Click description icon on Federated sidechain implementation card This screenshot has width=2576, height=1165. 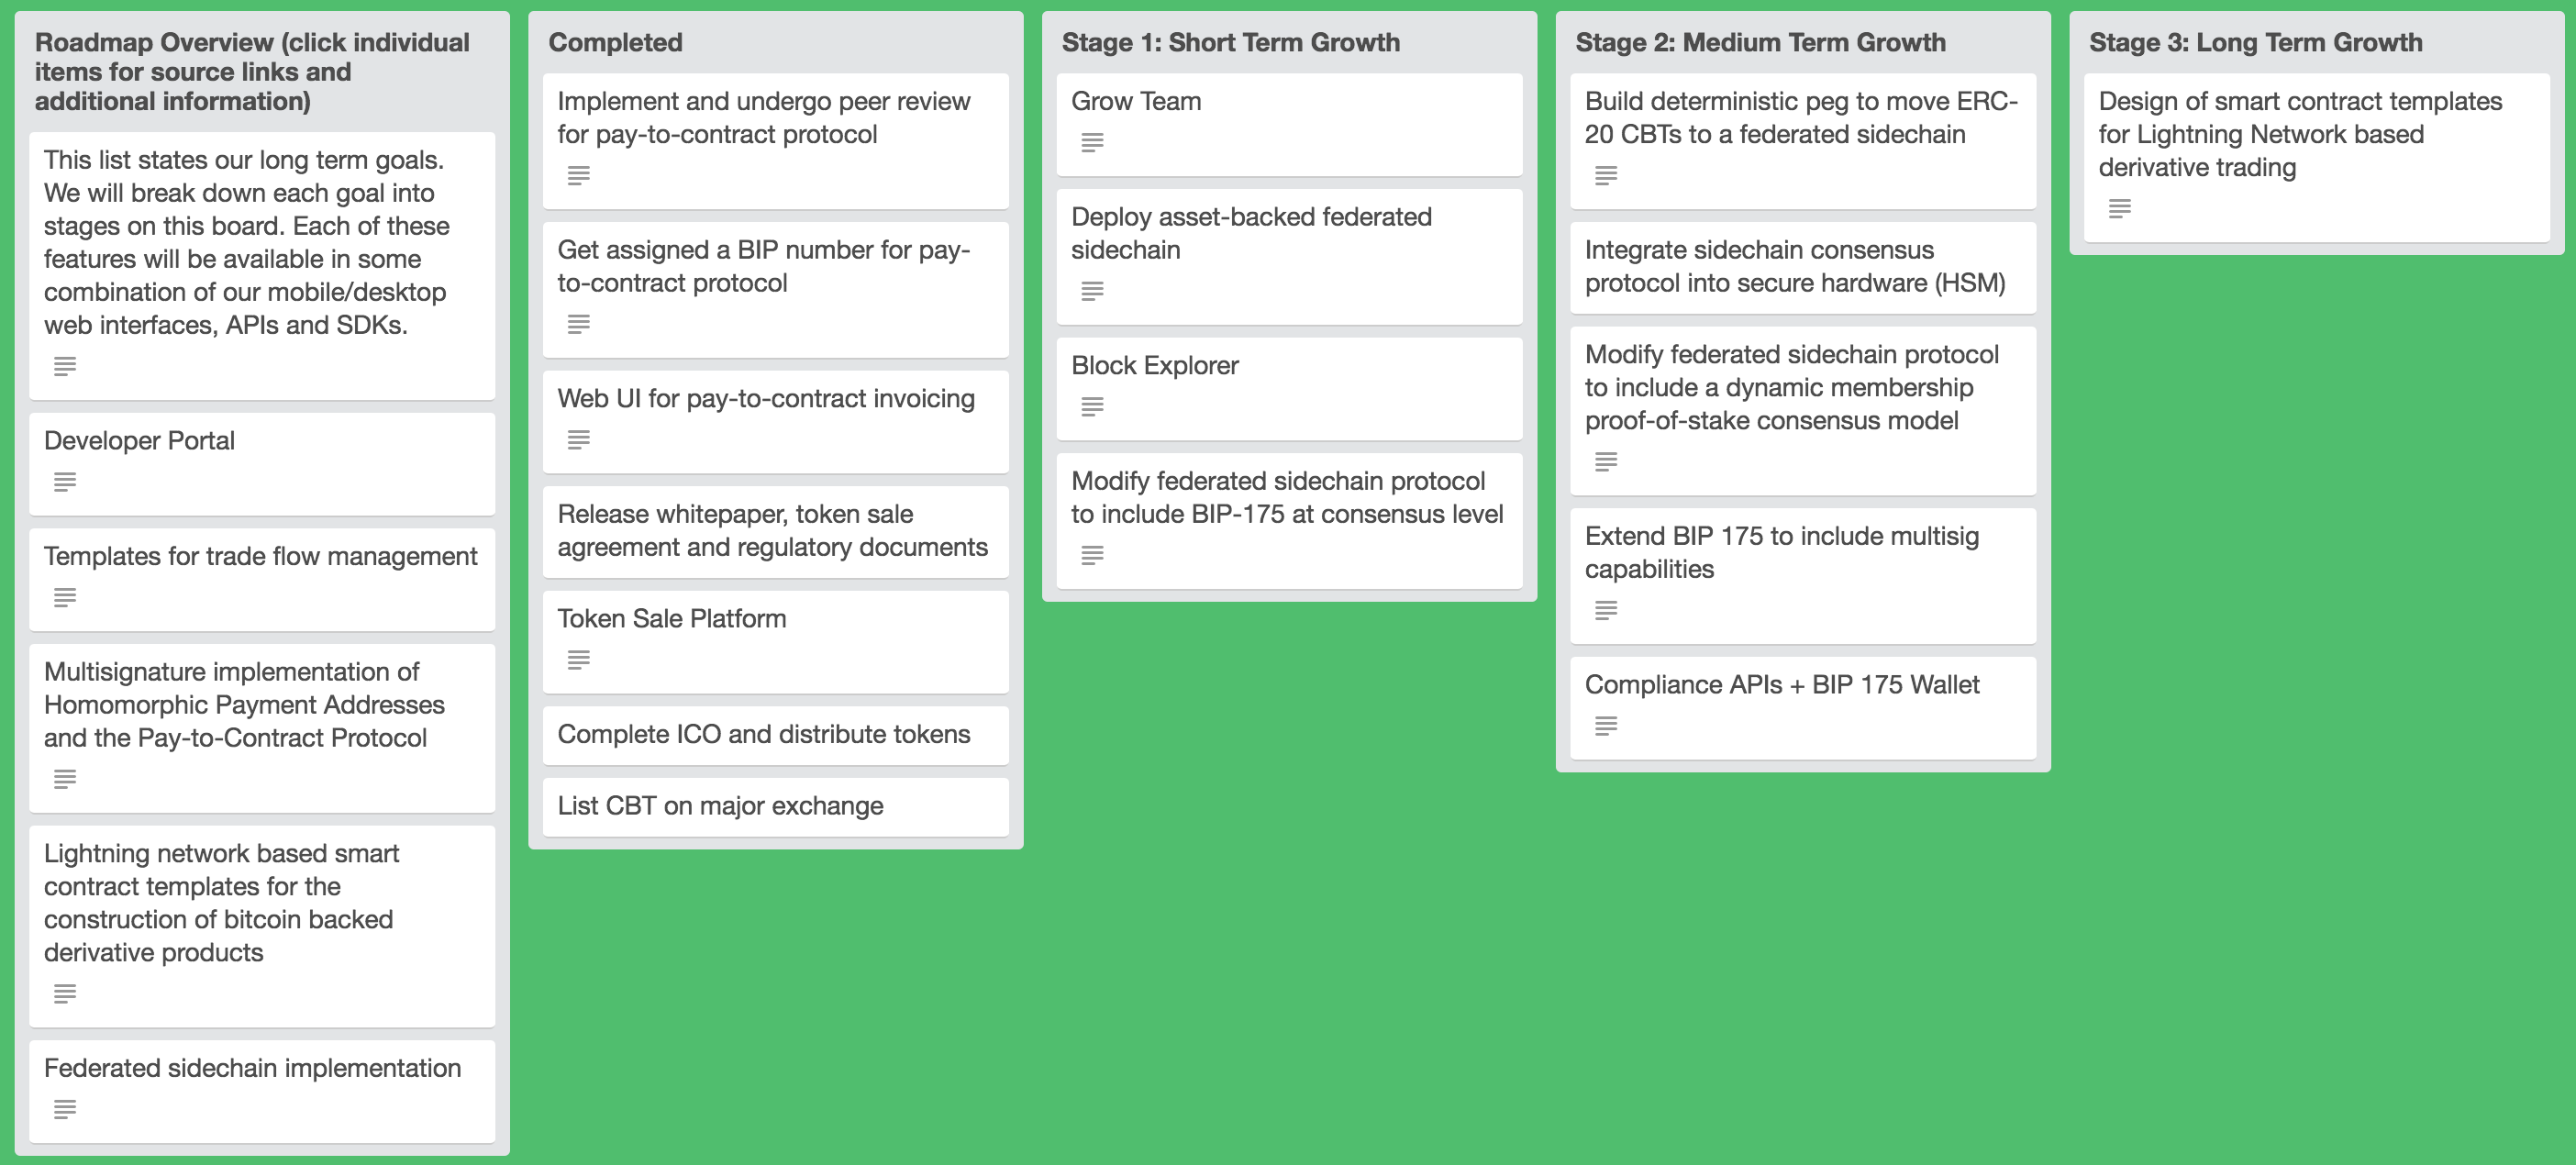pyautogui.click(x=65, y=1109)
